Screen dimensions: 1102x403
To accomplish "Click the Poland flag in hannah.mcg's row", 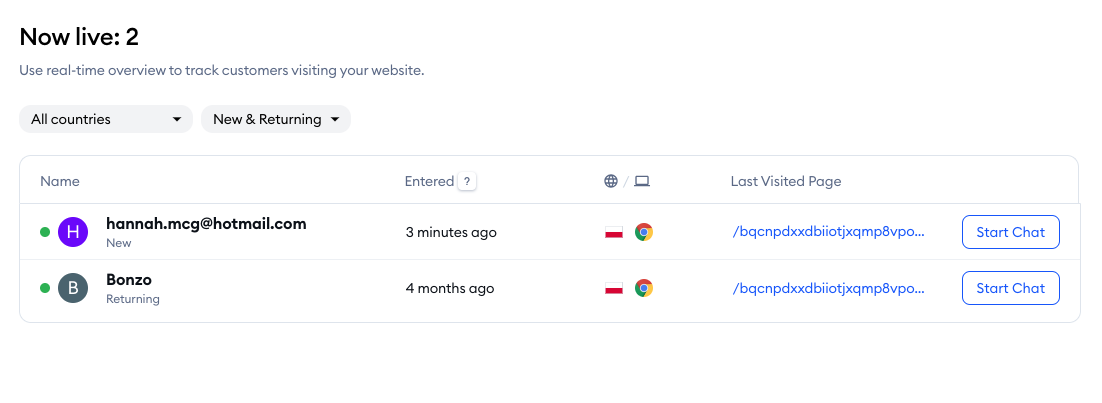I will click(614, 232).
